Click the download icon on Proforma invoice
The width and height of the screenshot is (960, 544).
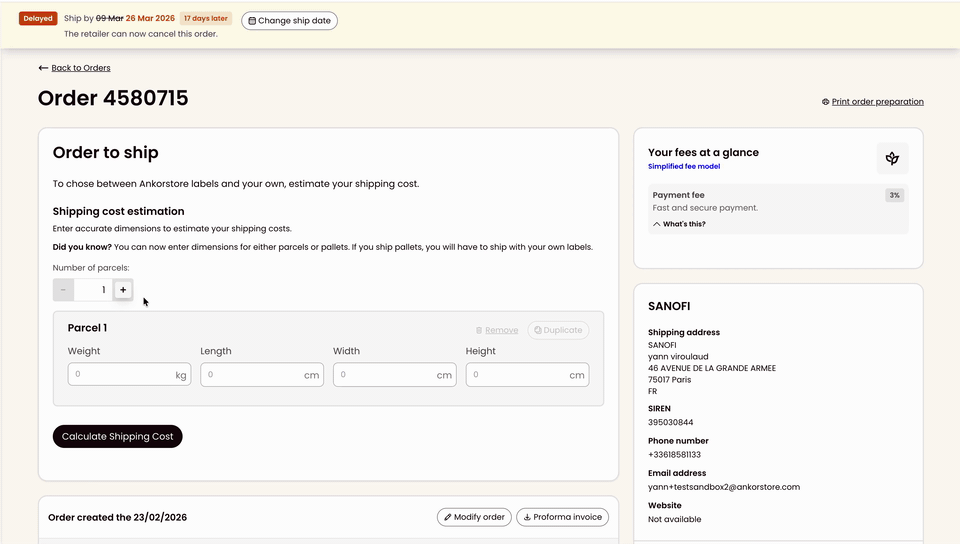527,517
